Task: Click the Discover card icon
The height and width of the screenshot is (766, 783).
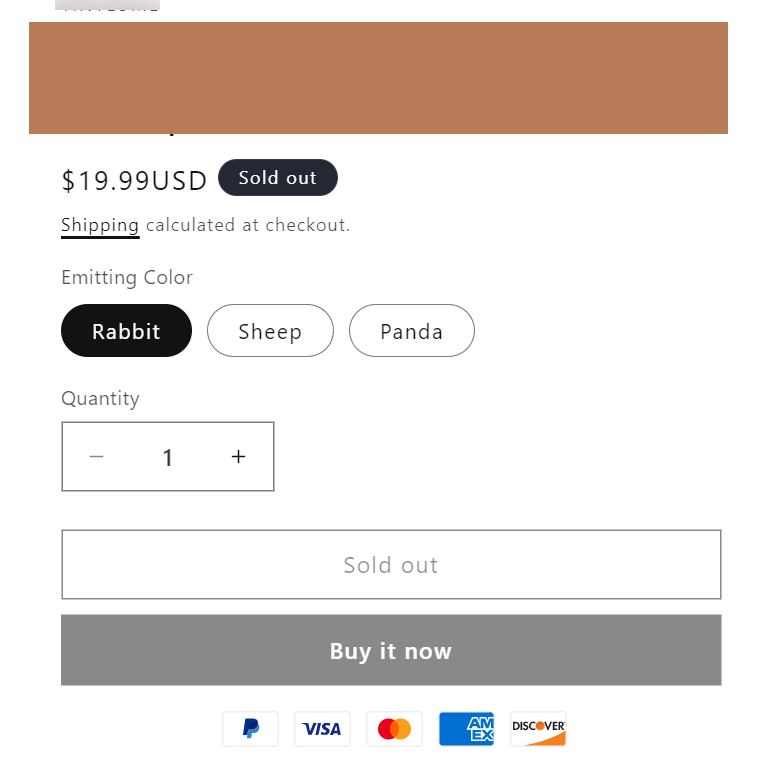Action: tap(538, 729)
